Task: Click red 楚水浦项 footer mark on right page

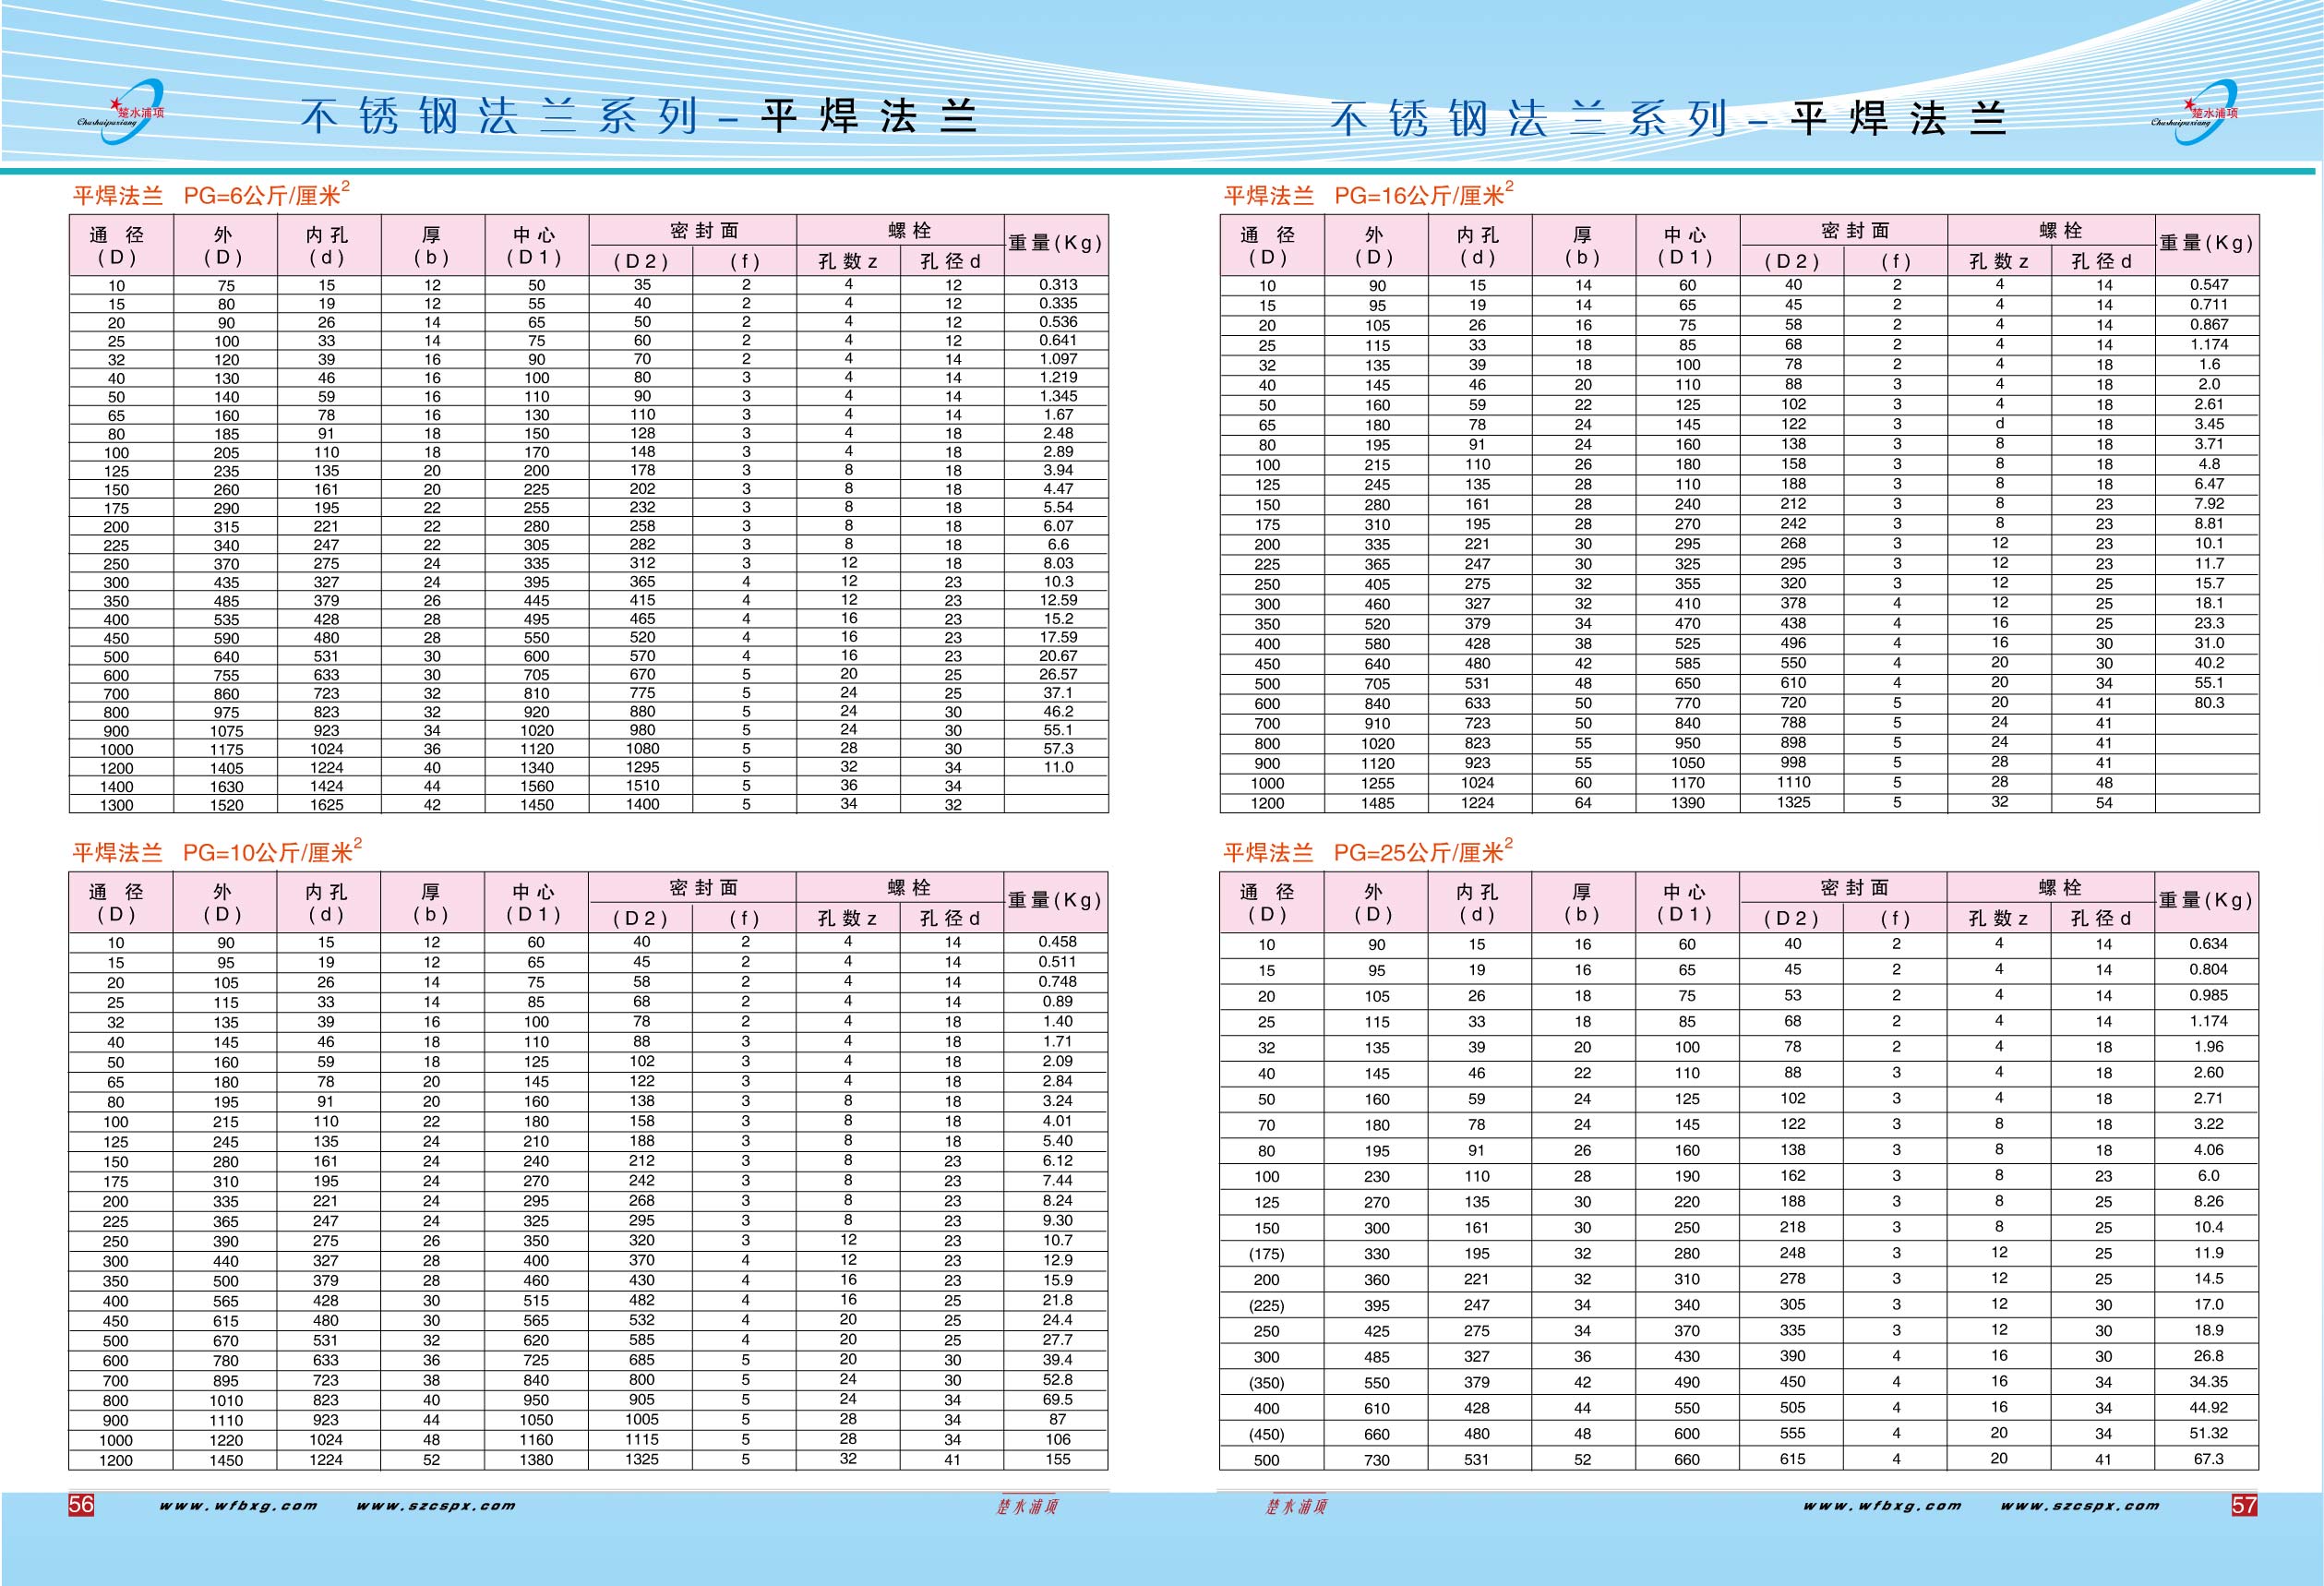Action: point(1296,1507)
